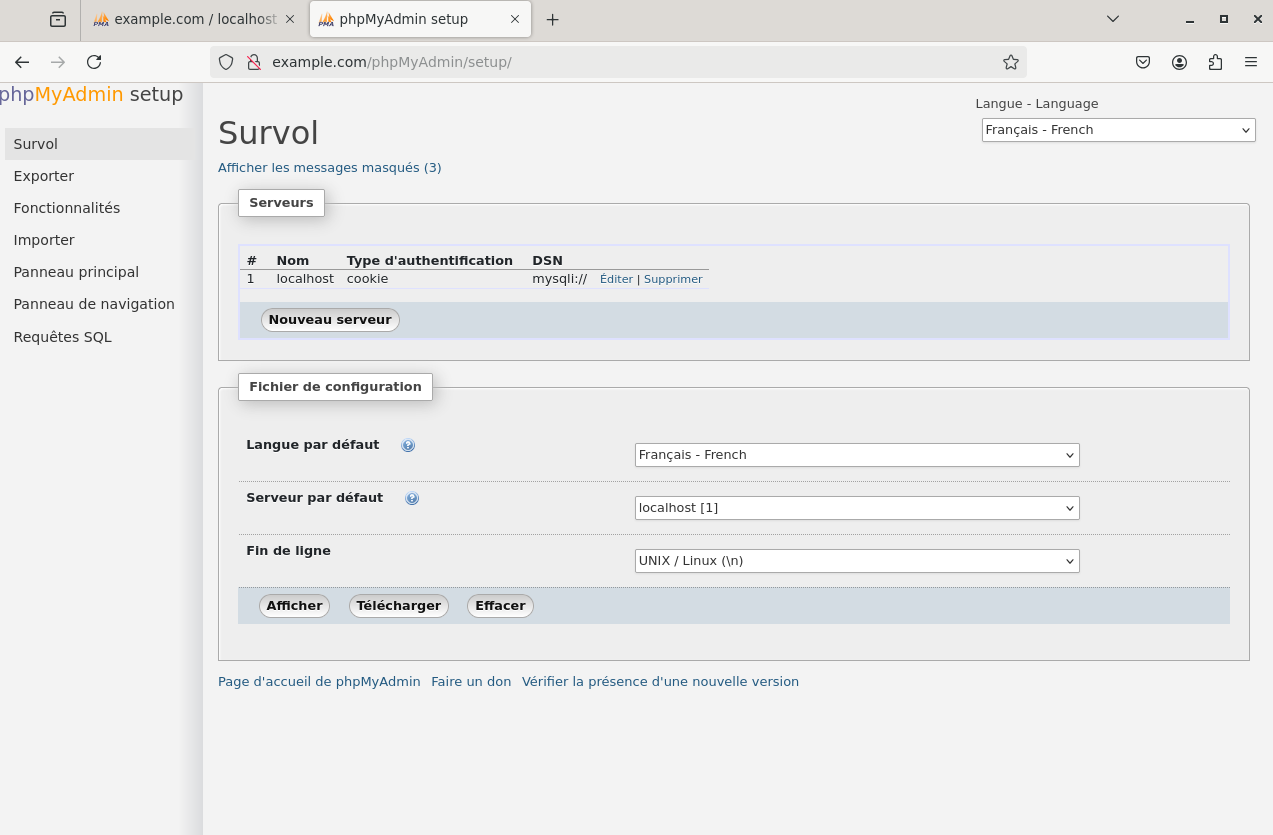Click the 'Nom' column header
Viewport: 1273px width, 835px height.
(x=293, y=261)
